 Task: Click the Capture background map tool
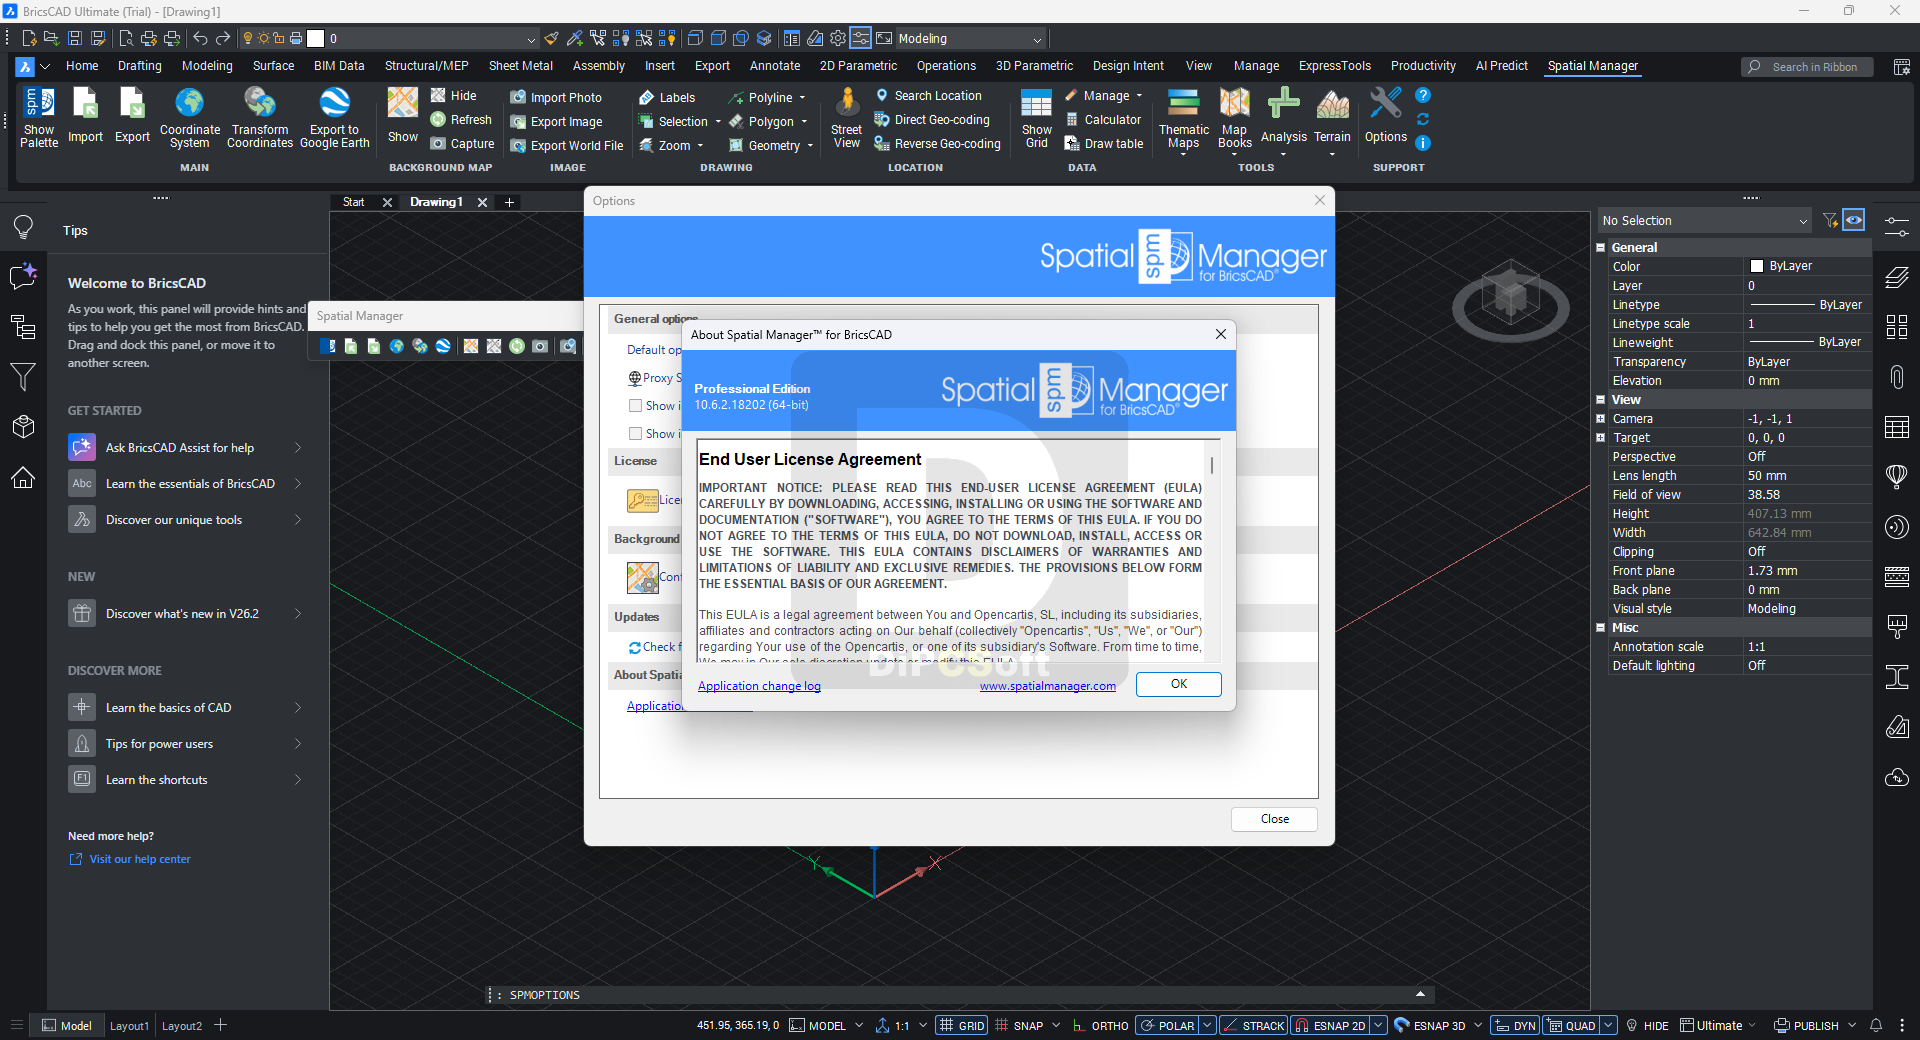pos(462,144)
